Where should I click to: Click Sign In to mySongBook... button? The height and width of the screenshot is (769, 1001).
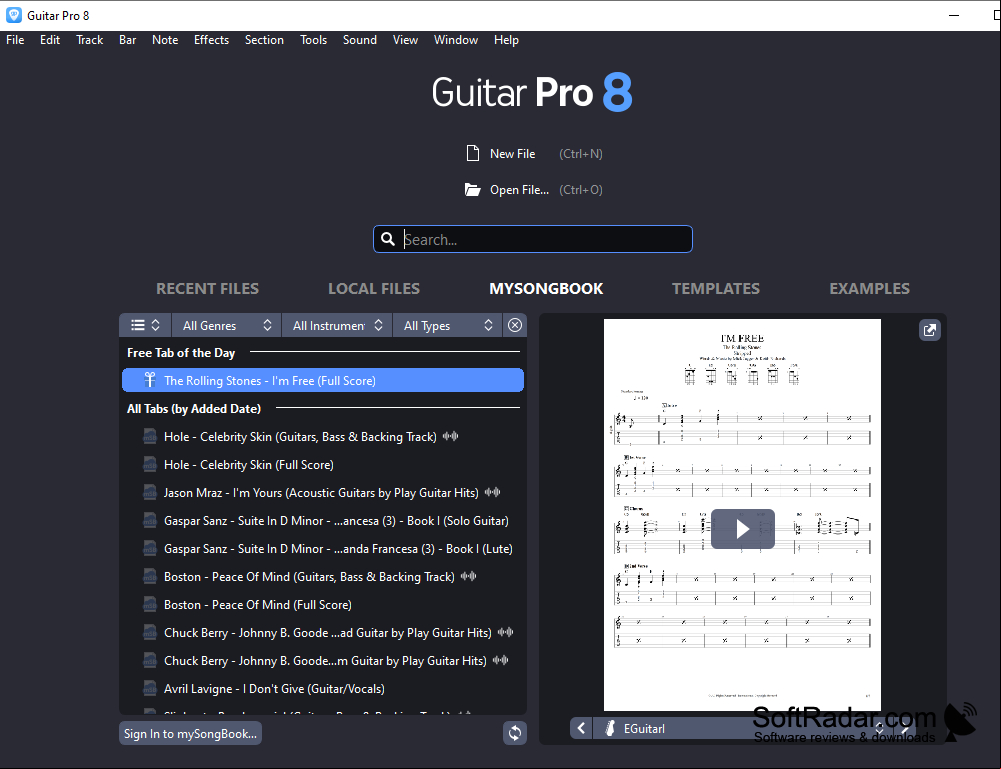coord(190,733)
